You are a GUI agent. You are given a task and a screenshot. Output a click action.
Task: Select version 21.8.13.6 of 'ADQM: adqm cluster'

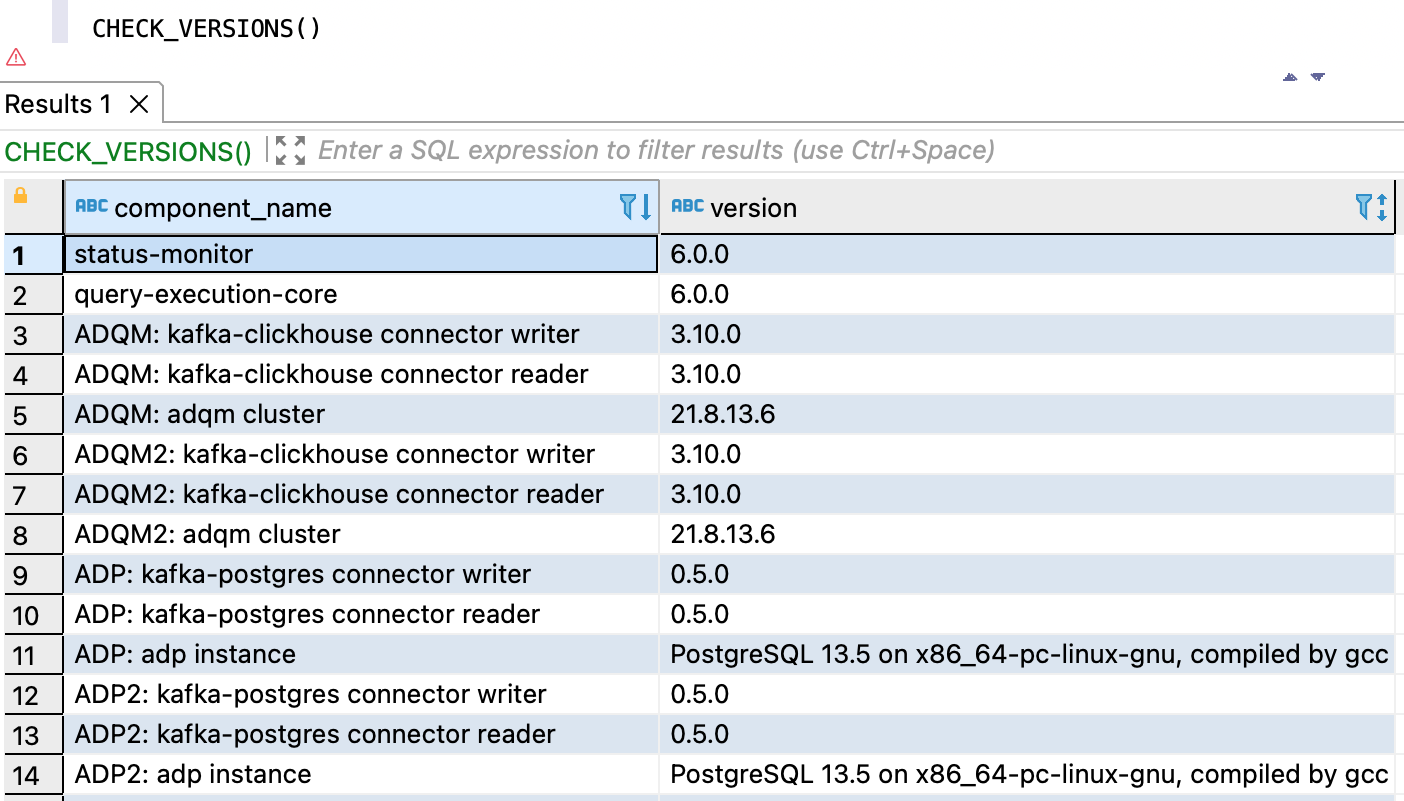(x=1027, y=414)
